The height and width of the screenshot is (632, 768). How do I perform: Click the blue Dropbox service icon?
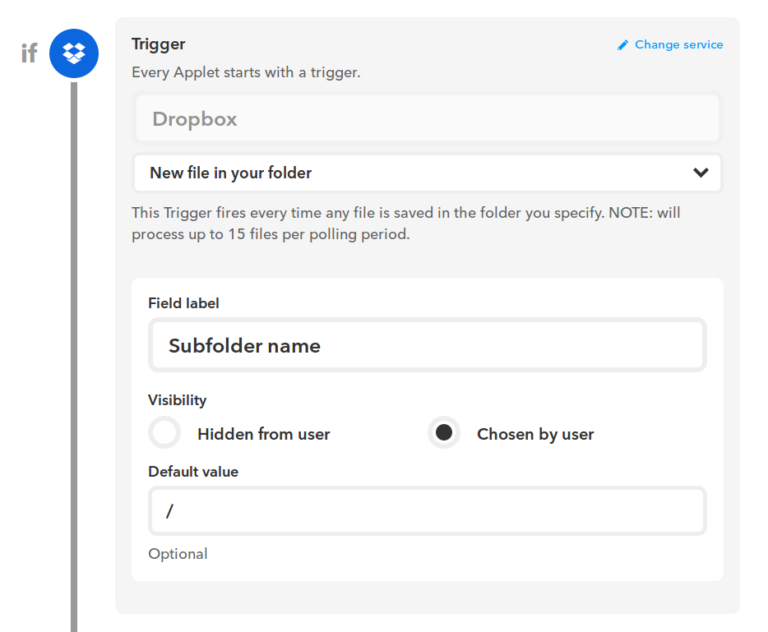point(74,53)
